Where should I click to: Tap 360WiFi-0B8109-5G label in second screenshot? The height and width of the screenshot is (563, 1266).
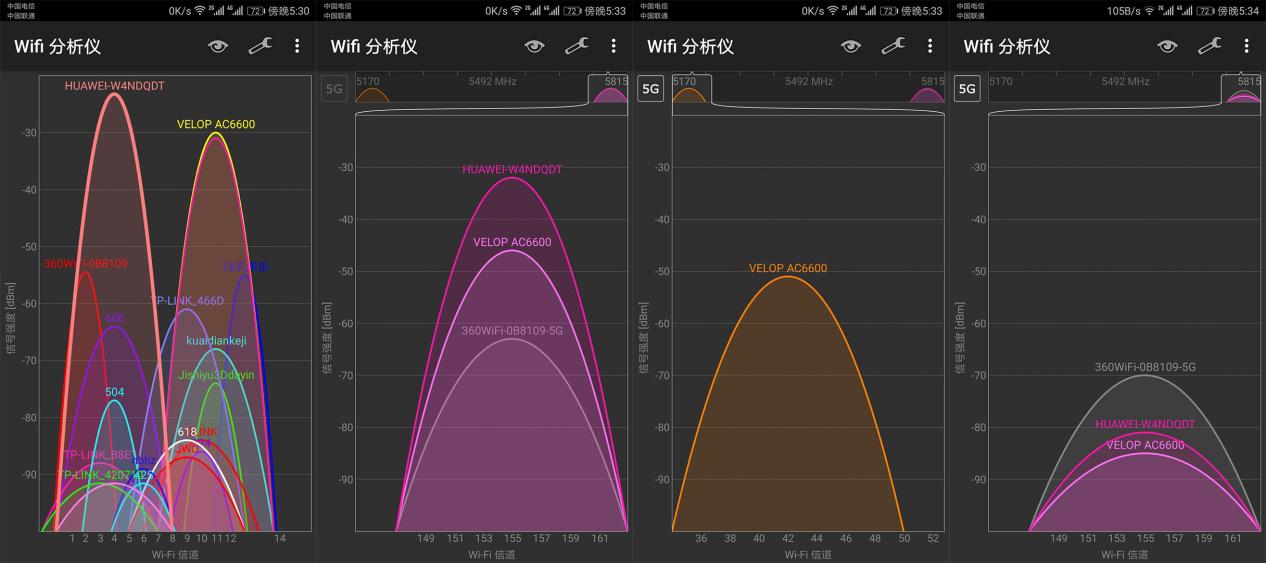[x=512, y=331]
